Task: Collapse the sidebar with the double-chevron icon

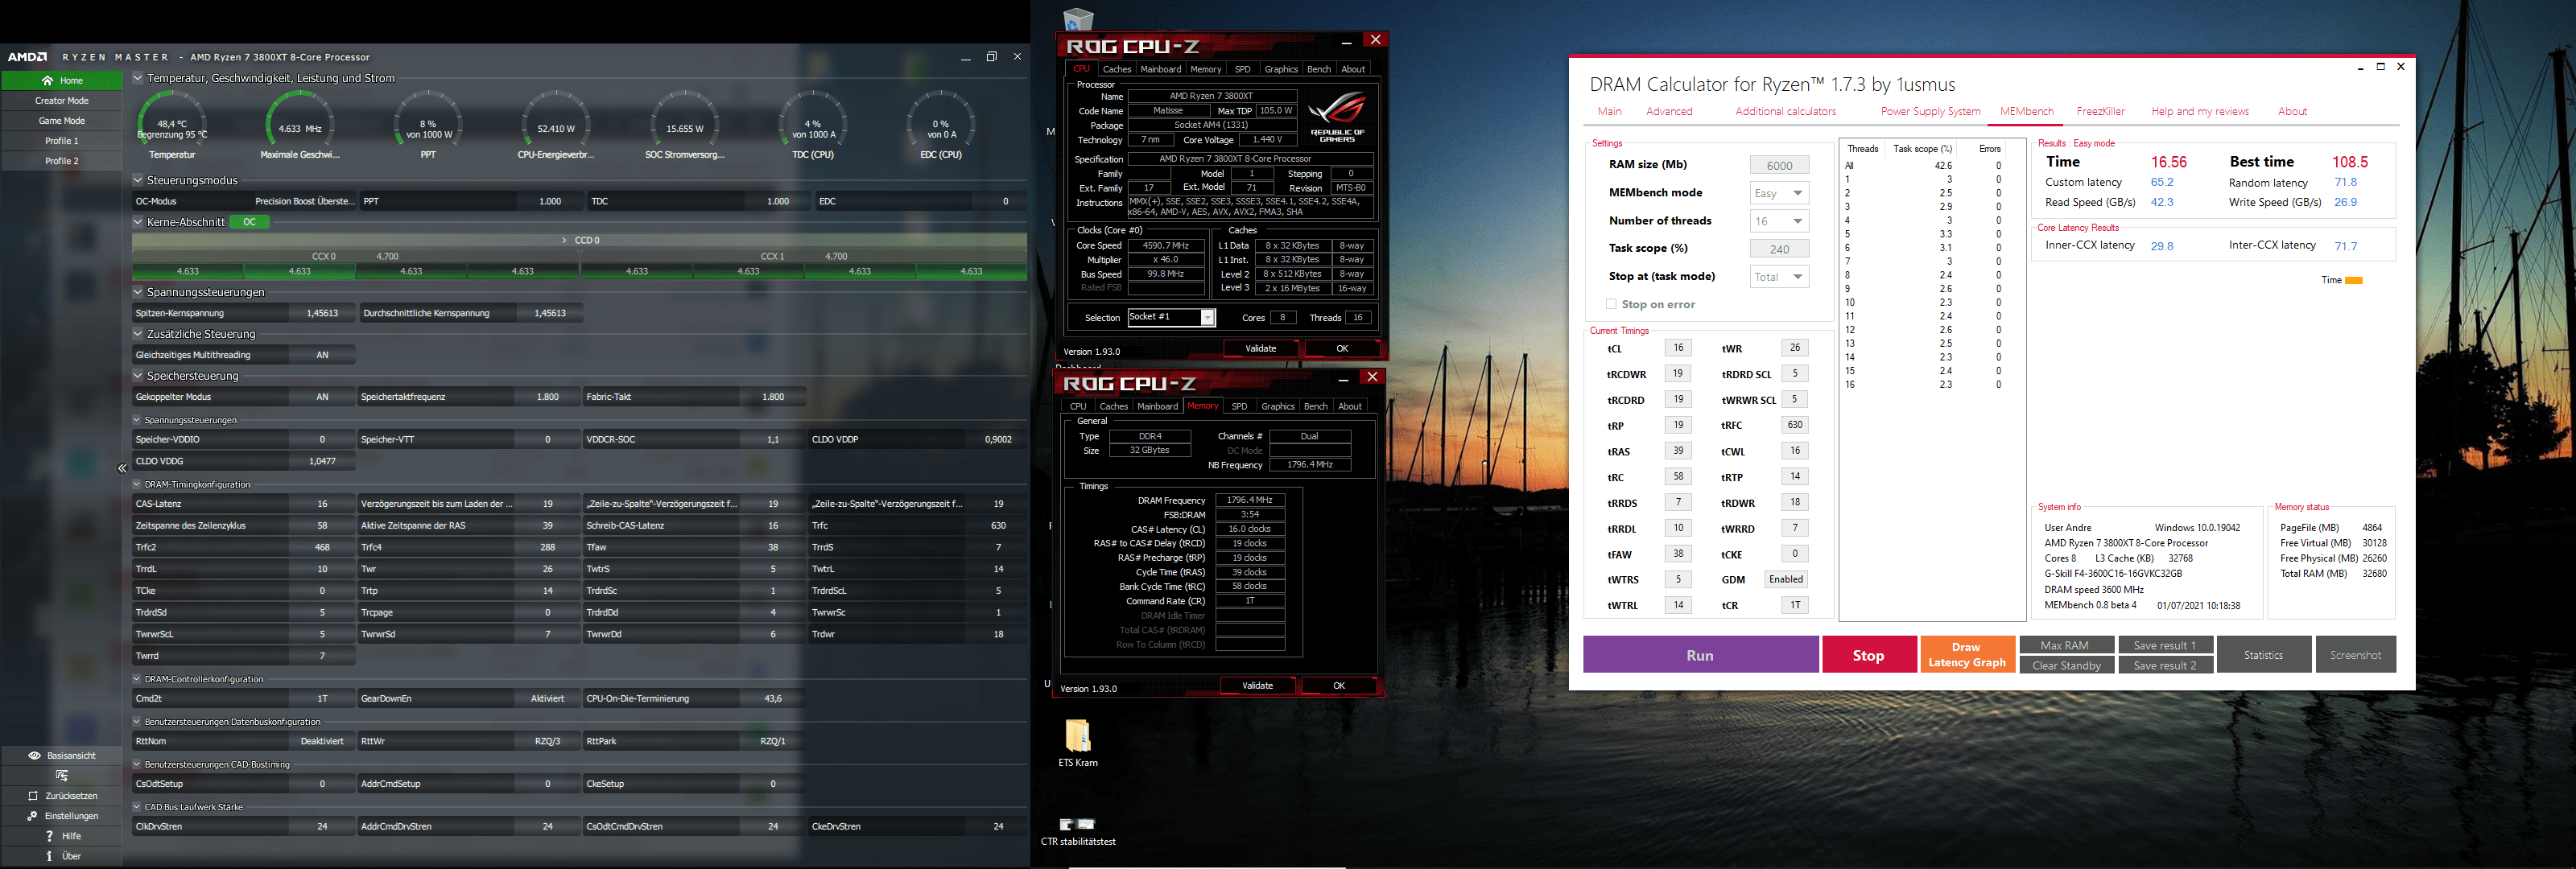Action: click(122, 468)
